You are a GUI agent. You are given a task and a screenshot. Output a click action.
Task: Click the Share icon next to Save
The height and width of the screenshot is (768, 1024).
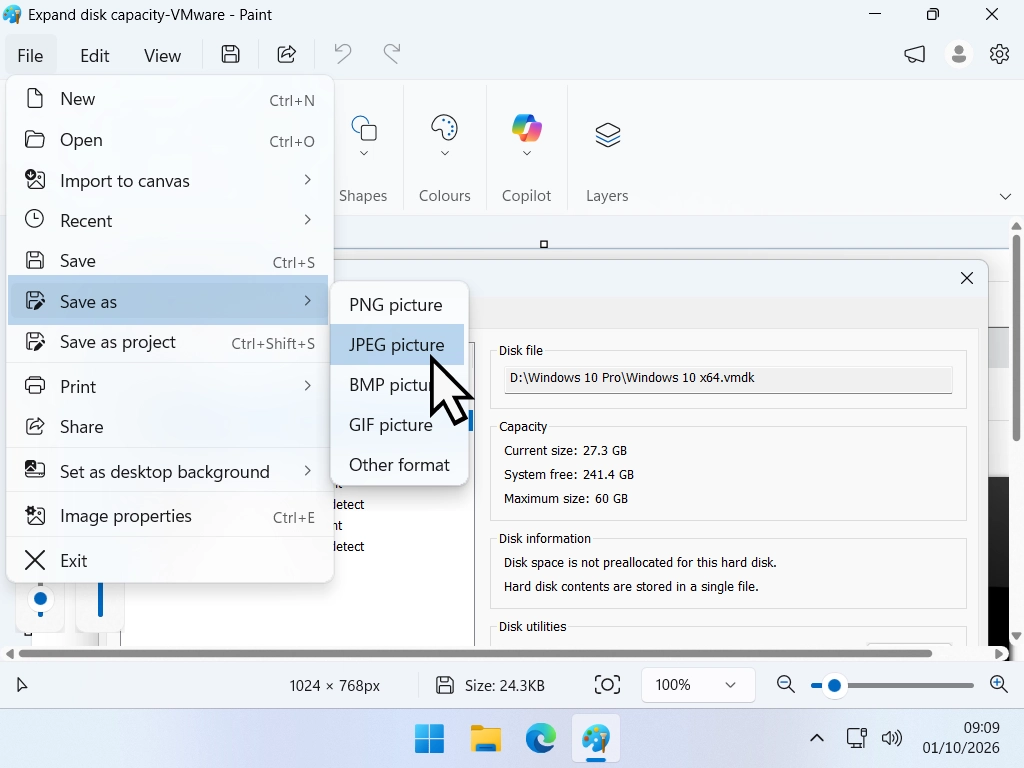[x=287, y=54]
